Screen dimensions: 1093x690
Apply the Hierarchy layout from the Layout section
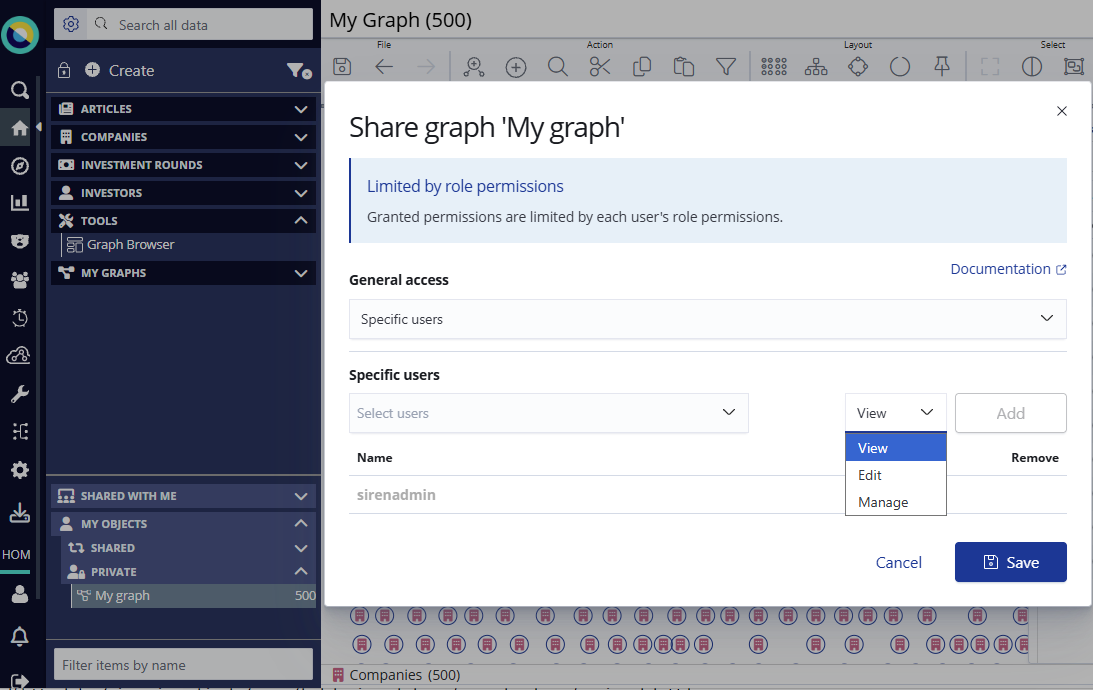[815, 66]
